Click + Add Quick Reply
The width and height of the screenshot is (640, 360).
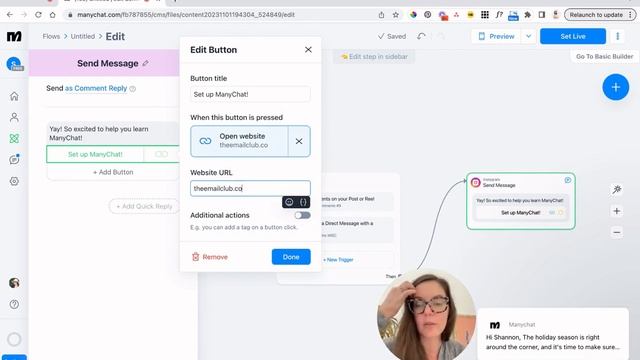click(x=144, y=207)
